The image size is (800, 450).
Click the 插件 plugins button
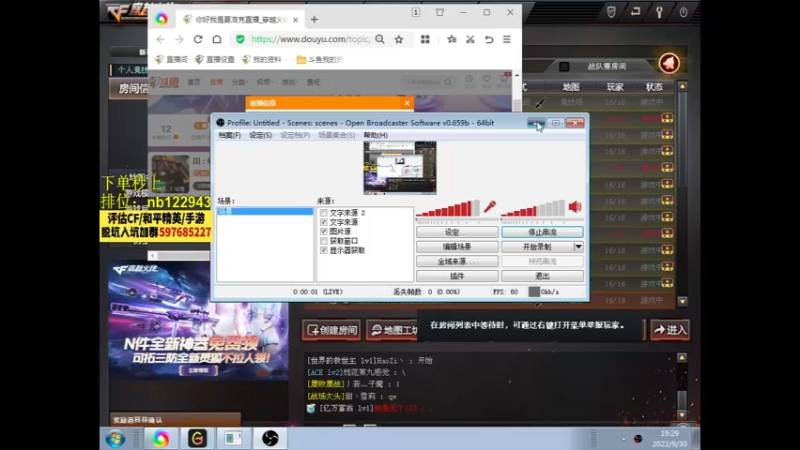pyautogui.click(x=457, y=276)
